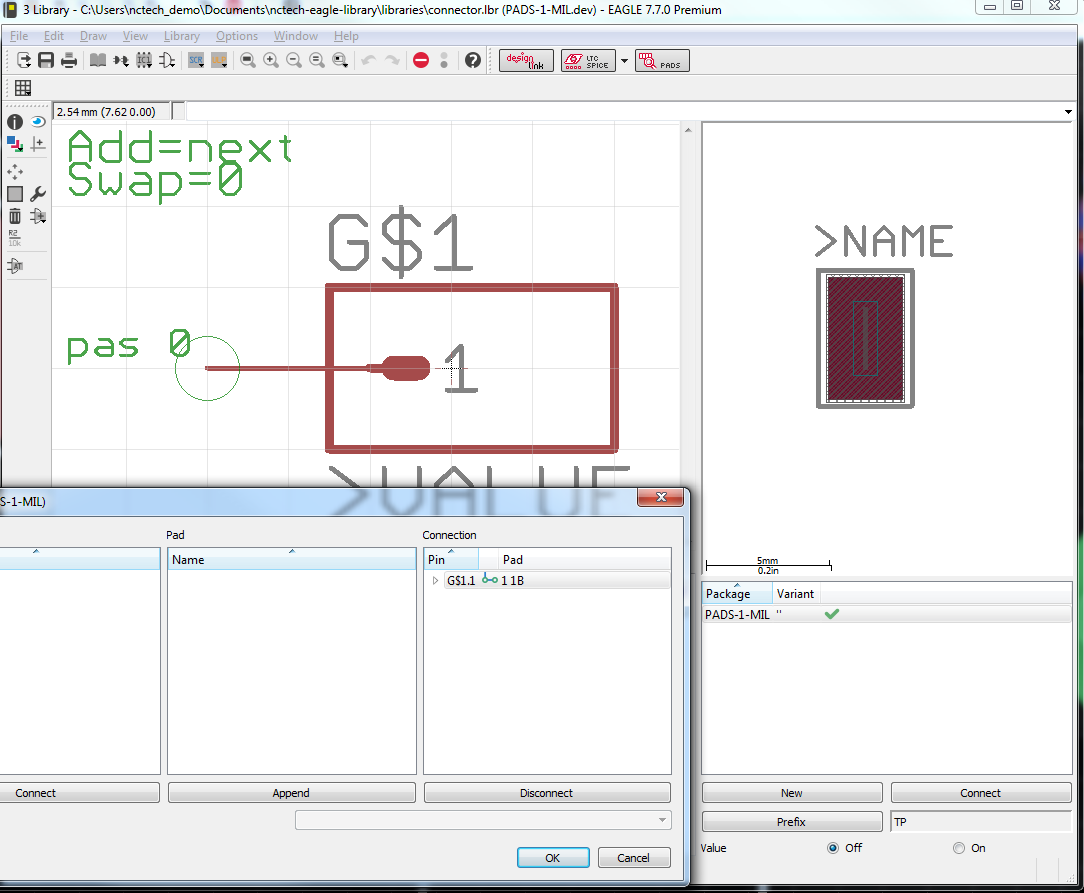1084x893 pixels.
Task: Open the layer selection dropdown at top right
Action: [x=1070, y=111]
